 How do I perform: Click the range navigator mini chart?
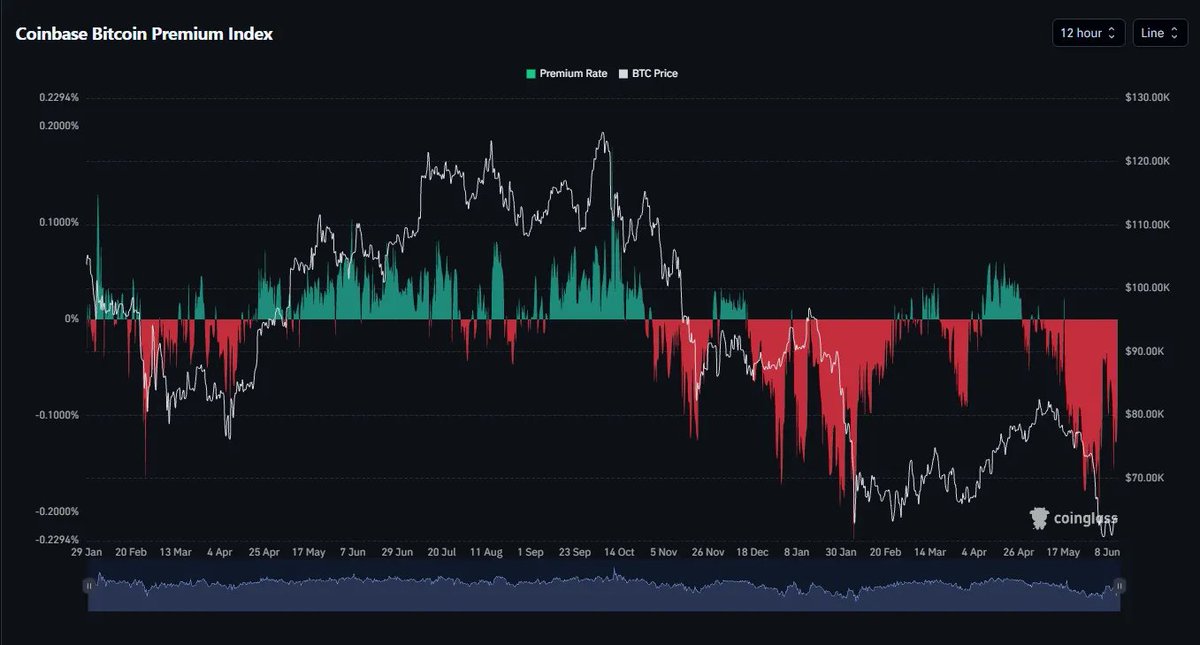[x=604, y=585]
